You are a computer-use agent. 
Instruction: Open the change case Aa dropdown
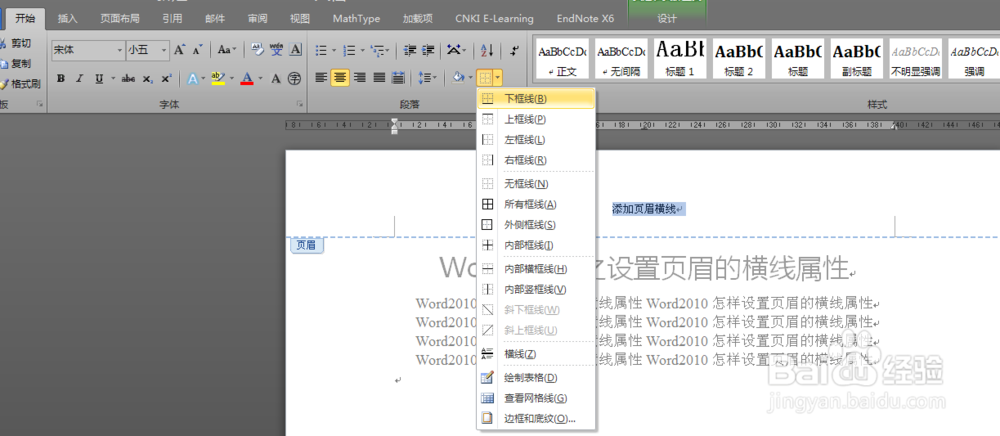point(226,50)
